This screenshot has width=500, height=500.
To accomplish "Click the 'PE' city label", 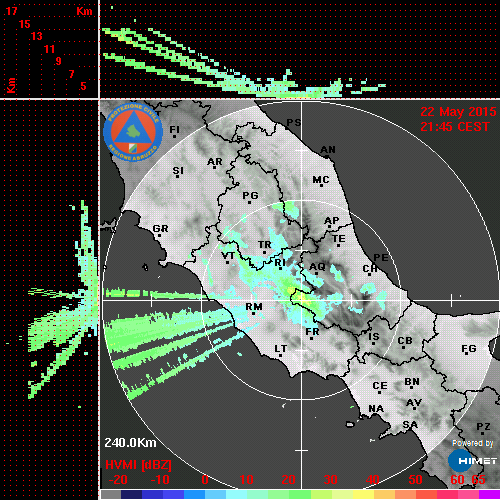I will point(381,258).
